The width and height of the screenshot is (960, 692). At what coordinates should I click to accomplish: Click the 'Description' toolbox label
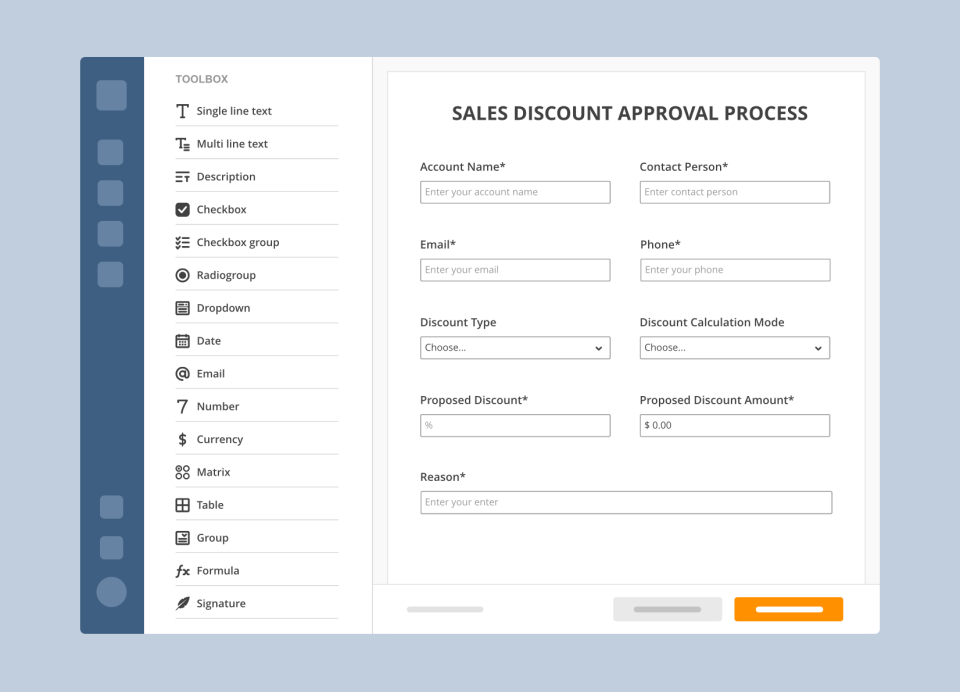226,177
